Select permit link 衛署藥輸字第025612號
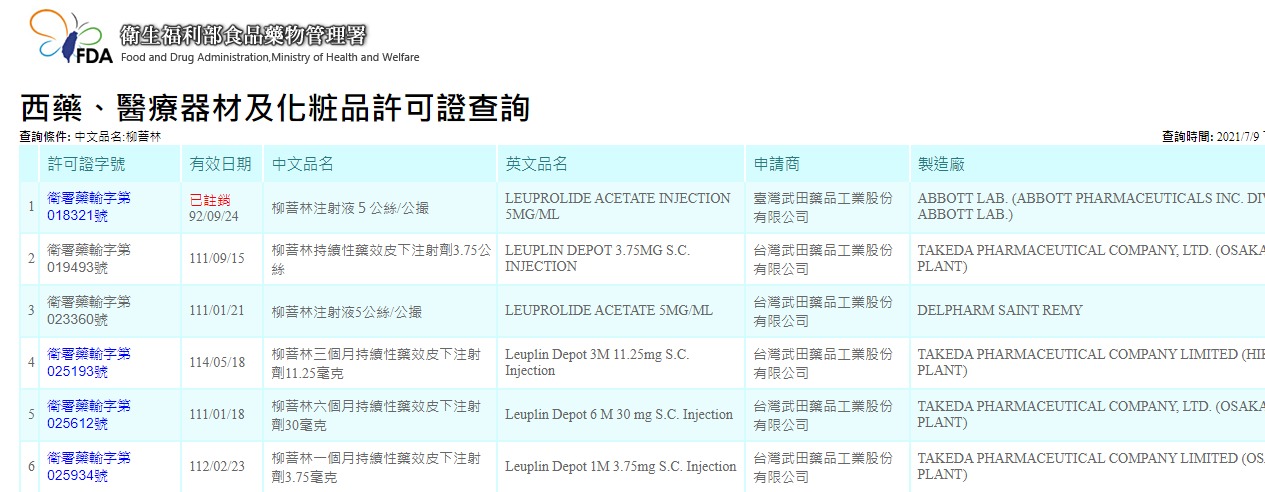This screenshot has width=1265, height=492. (x=88, y=415)
